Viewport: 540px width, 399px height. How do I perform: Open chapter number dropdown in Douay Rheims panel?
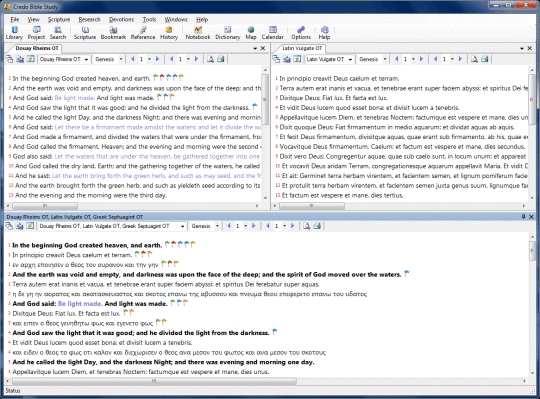149,59
